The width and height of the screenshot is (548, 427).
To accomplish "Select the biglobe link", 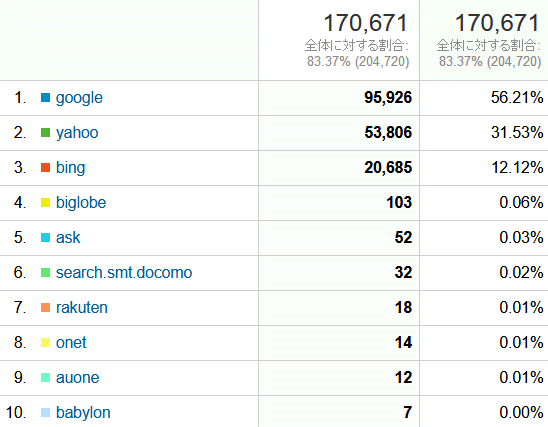I will coord(81,203).
